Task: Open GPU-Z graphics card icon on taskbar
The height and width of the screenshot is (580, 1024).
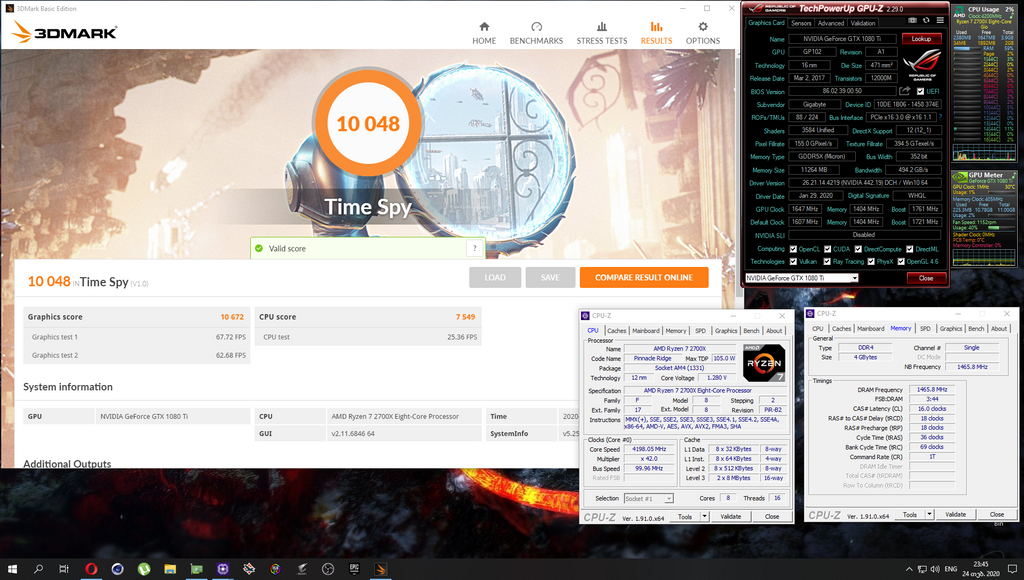Action: [x=197, y=569]
